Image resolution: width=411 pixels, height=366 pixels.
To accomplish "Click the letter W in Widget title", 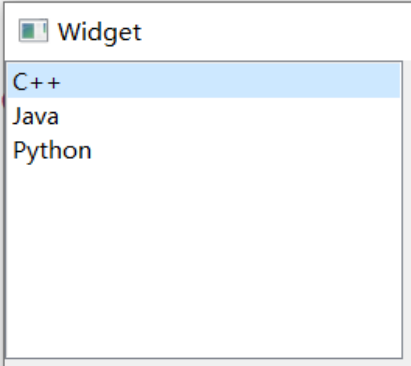I will point(69,32).
